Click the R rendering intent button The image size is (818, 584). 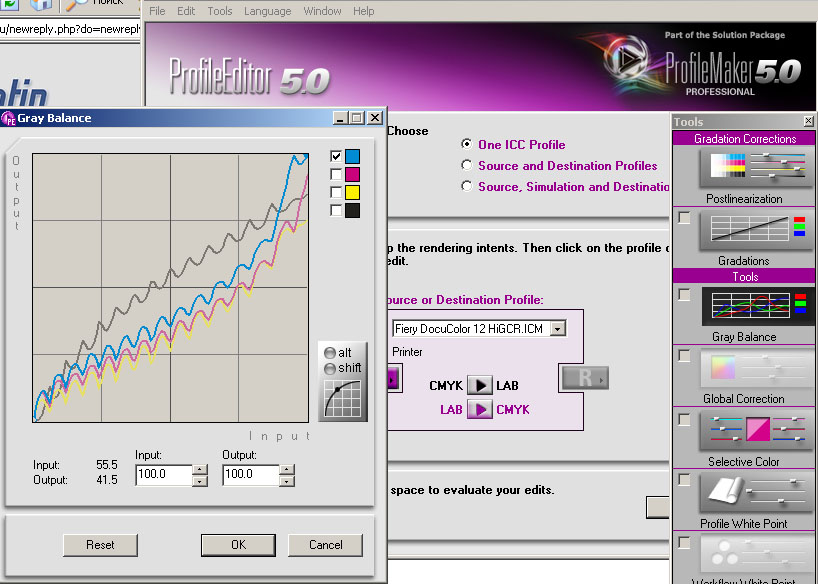coord(584,378)
